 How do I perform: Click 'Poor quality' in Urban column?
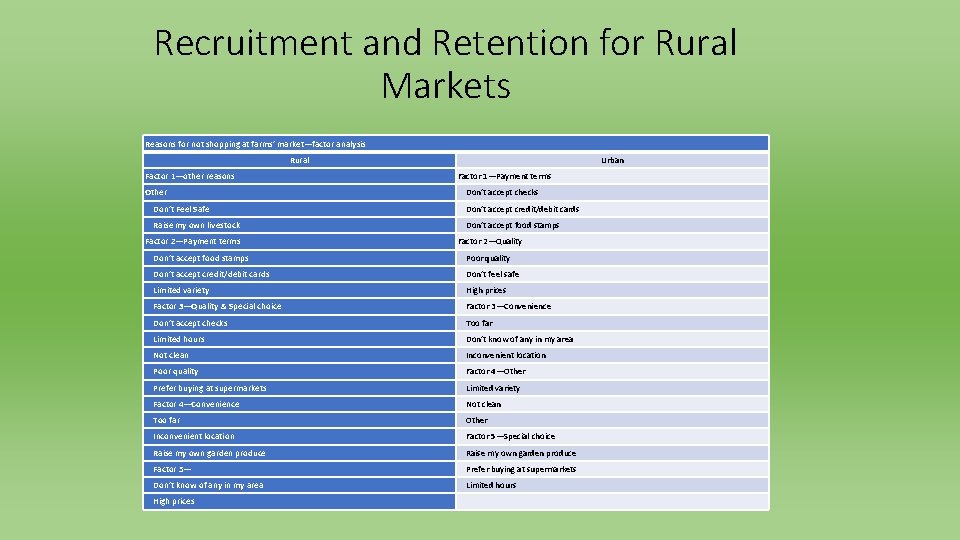pyautogui.click(x=612, y=258)
